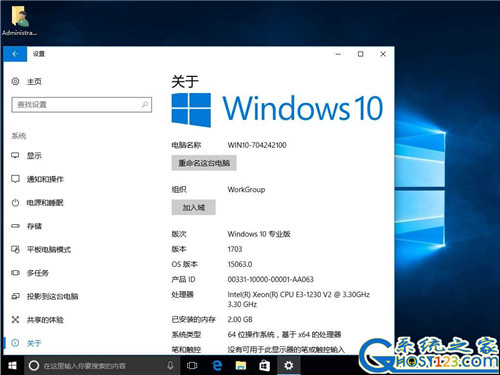The width and height of the screenshot is (500, 375).
Task: Activate the Cortana microphone icon
Action: pyautogui.click(x=170, y=366)
